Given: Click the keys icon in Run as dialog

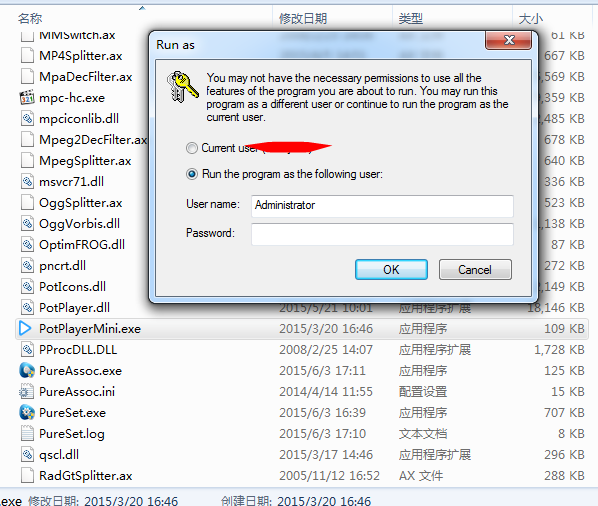Looking at the screenshot, I should coord(182,87).
